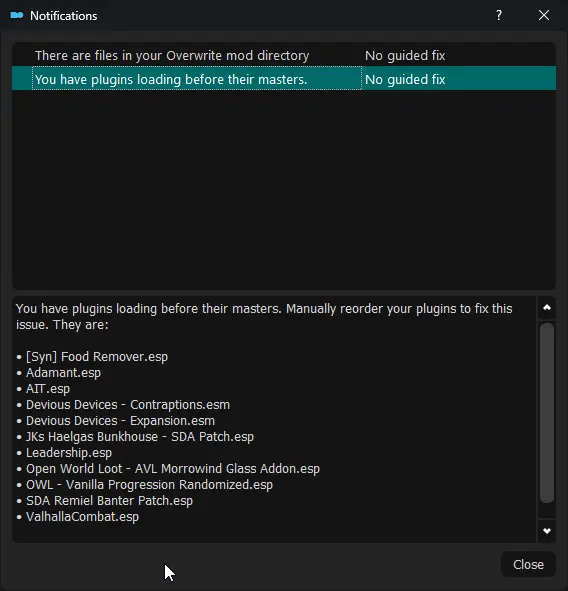
Task: Click the Adamant.esp list entry
Action: click(63, 373)
